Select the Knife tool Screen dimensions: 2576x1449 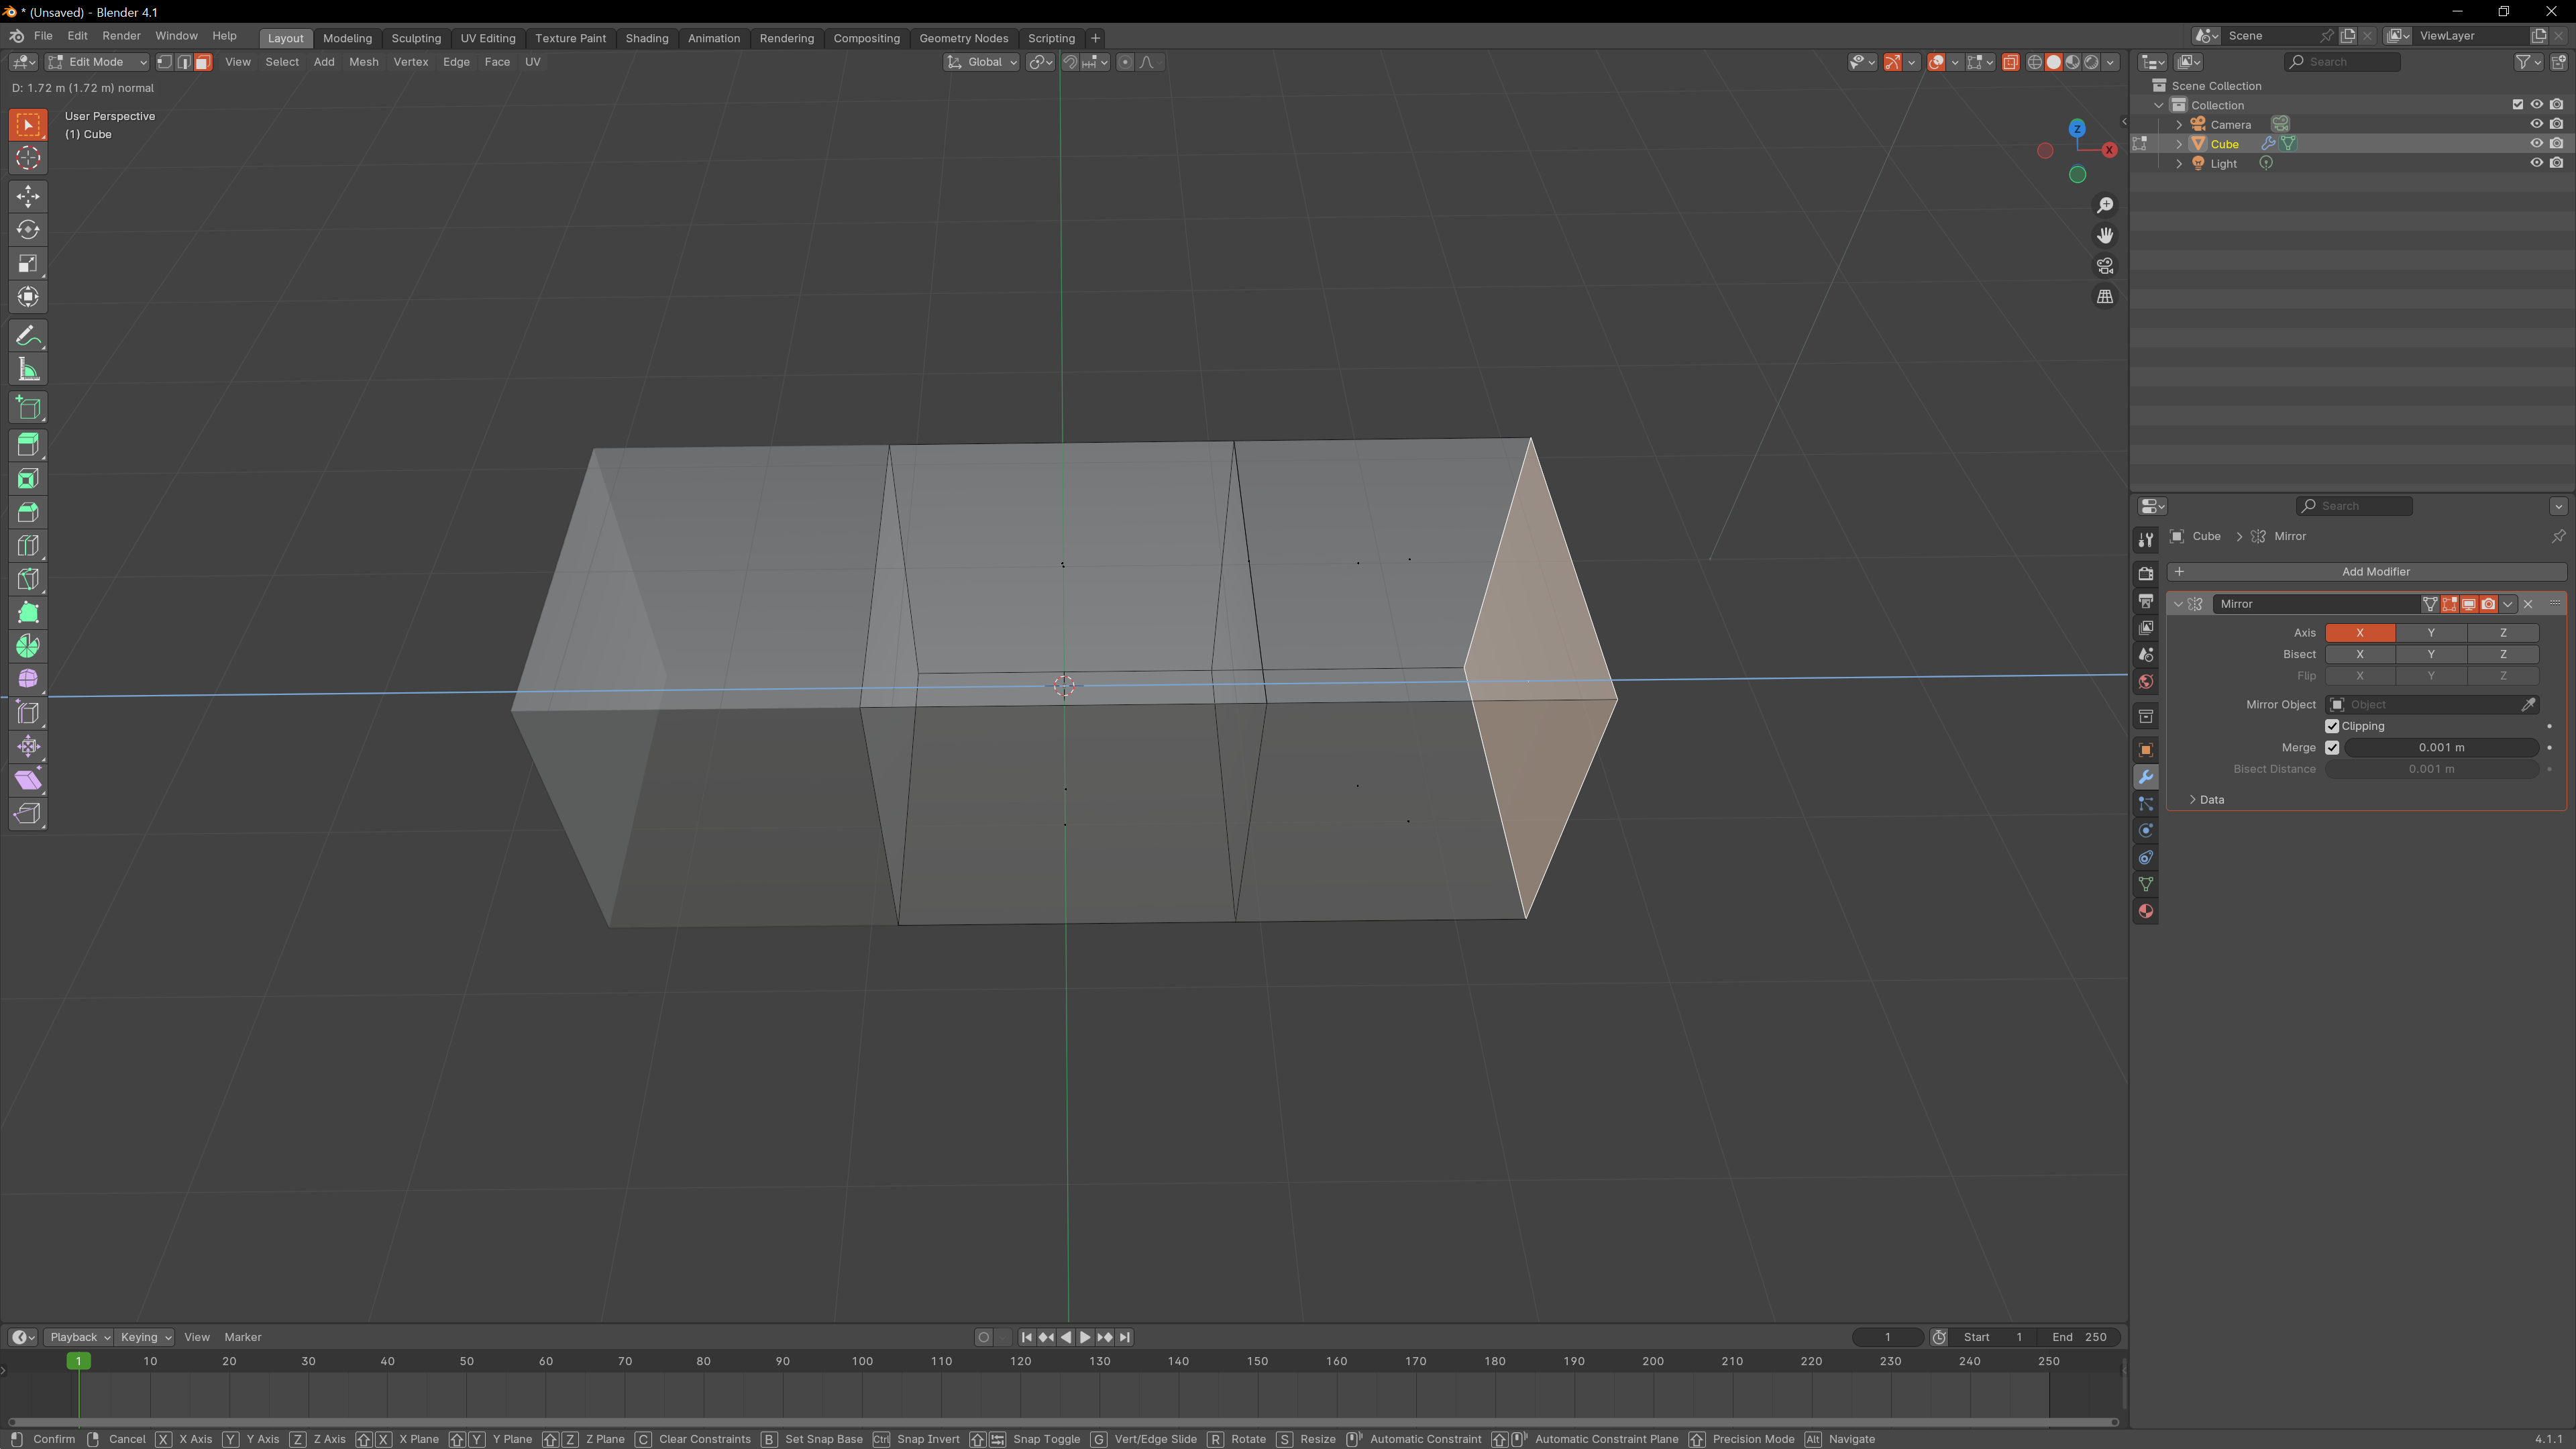tap(28, 579)
